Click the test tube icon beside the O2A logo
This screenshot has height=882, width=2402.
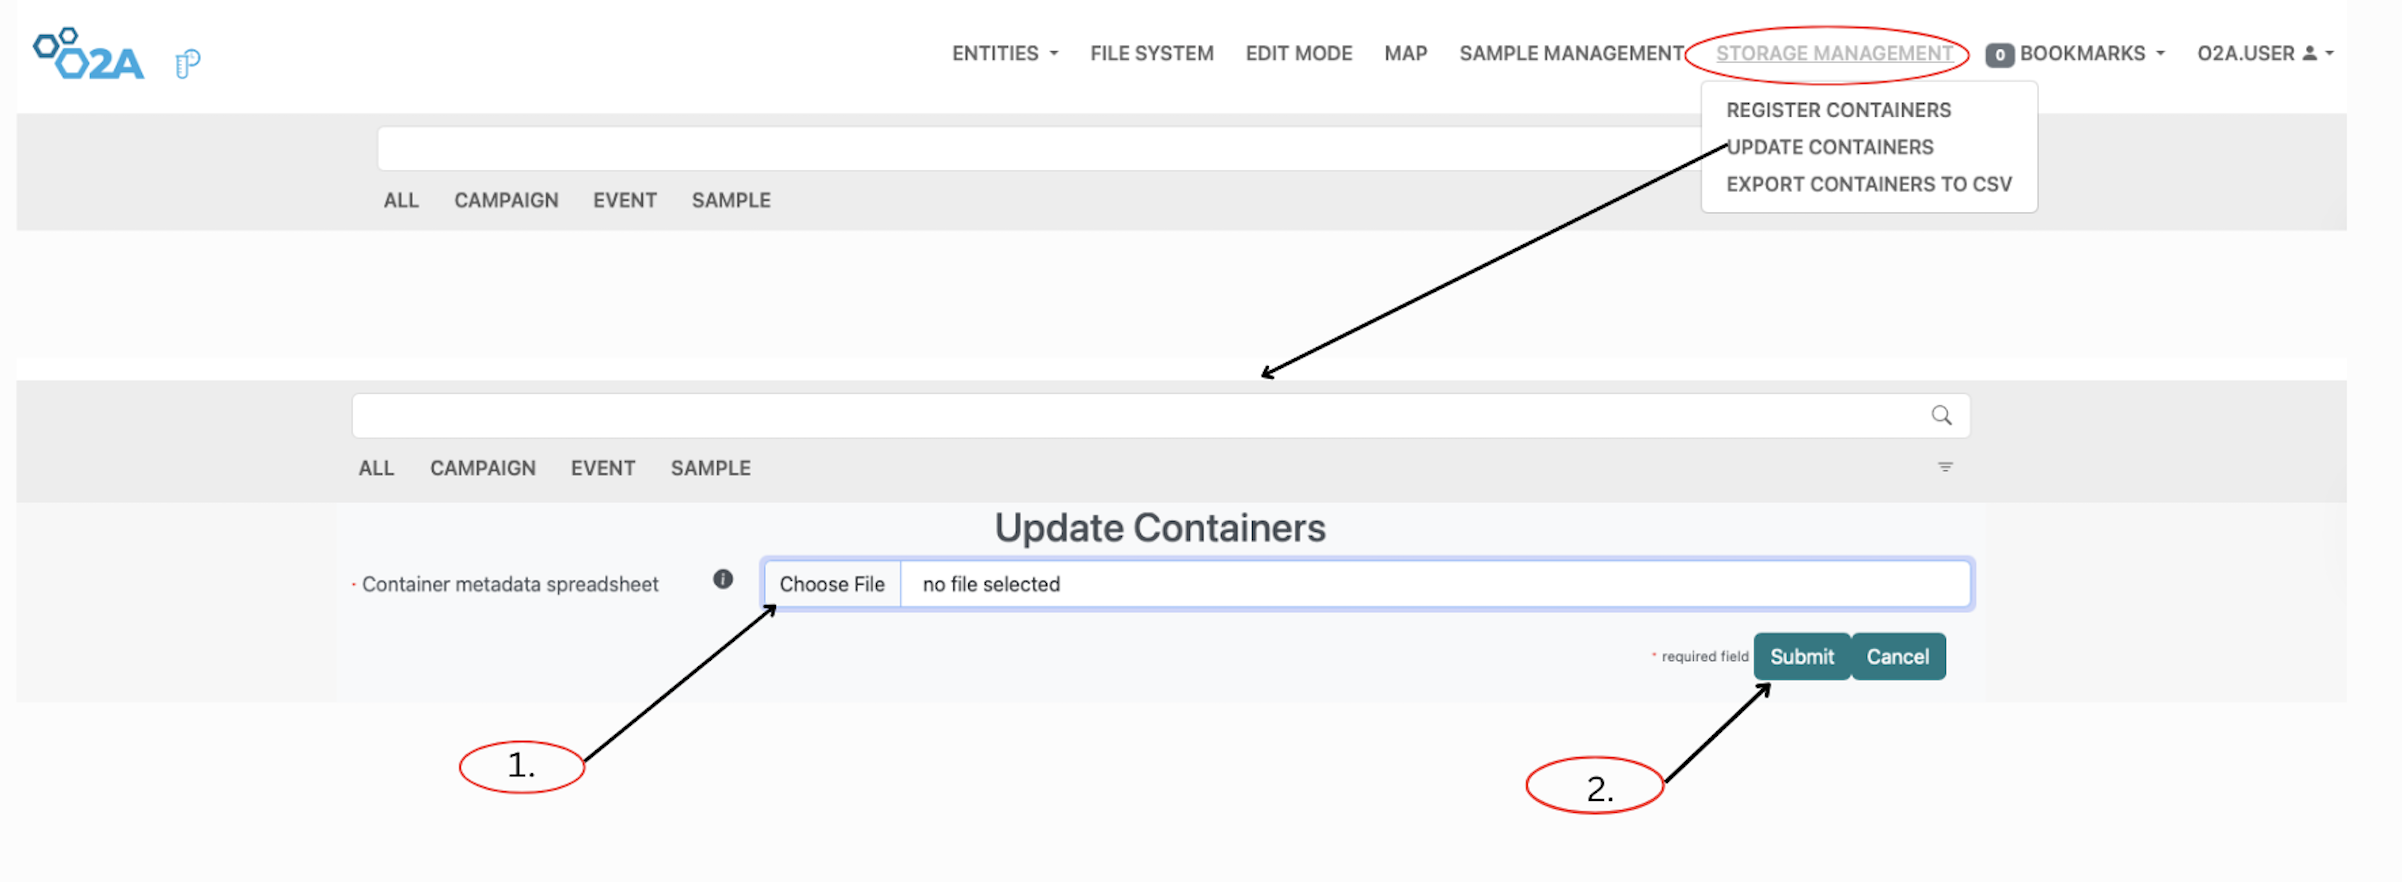point(186,60)
